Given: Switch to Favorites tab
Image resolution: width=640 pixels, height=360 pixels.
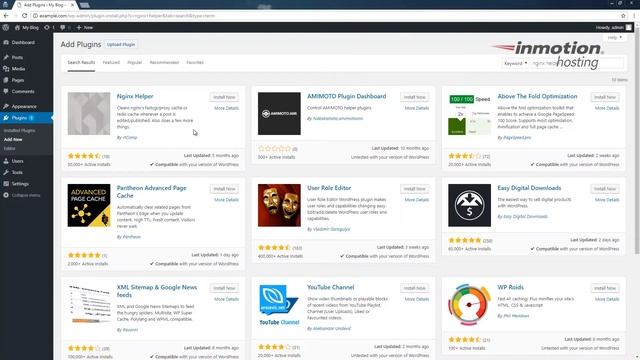Looking at the screenshot, I should [195, 62].
